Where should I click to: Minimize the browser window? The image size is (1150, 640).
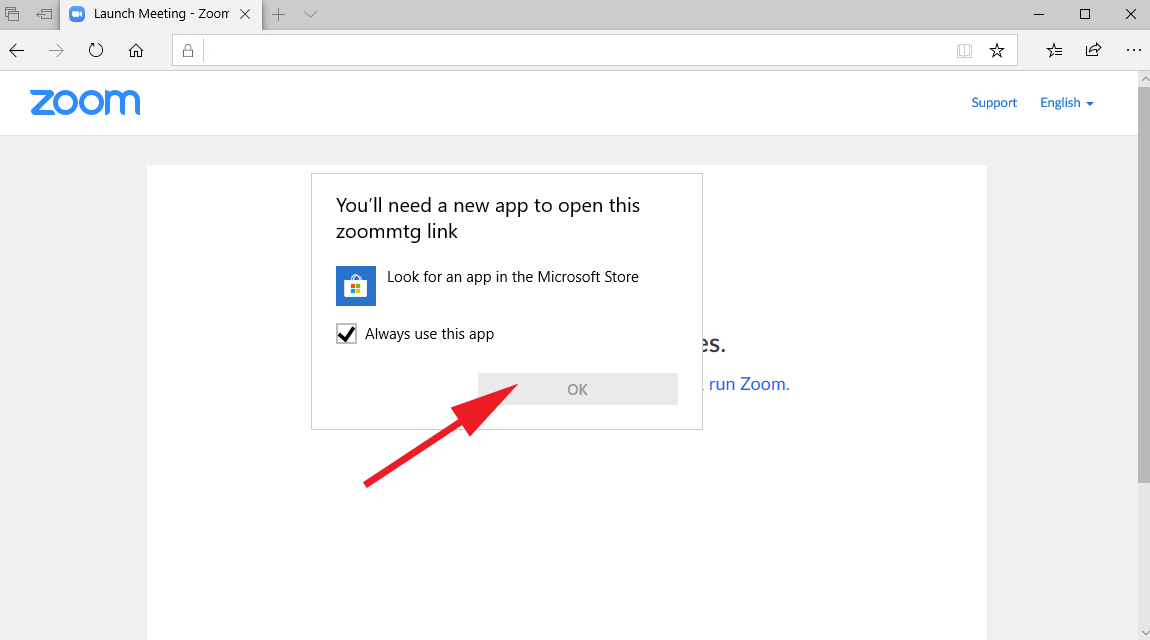click(x=1039, y=14)
